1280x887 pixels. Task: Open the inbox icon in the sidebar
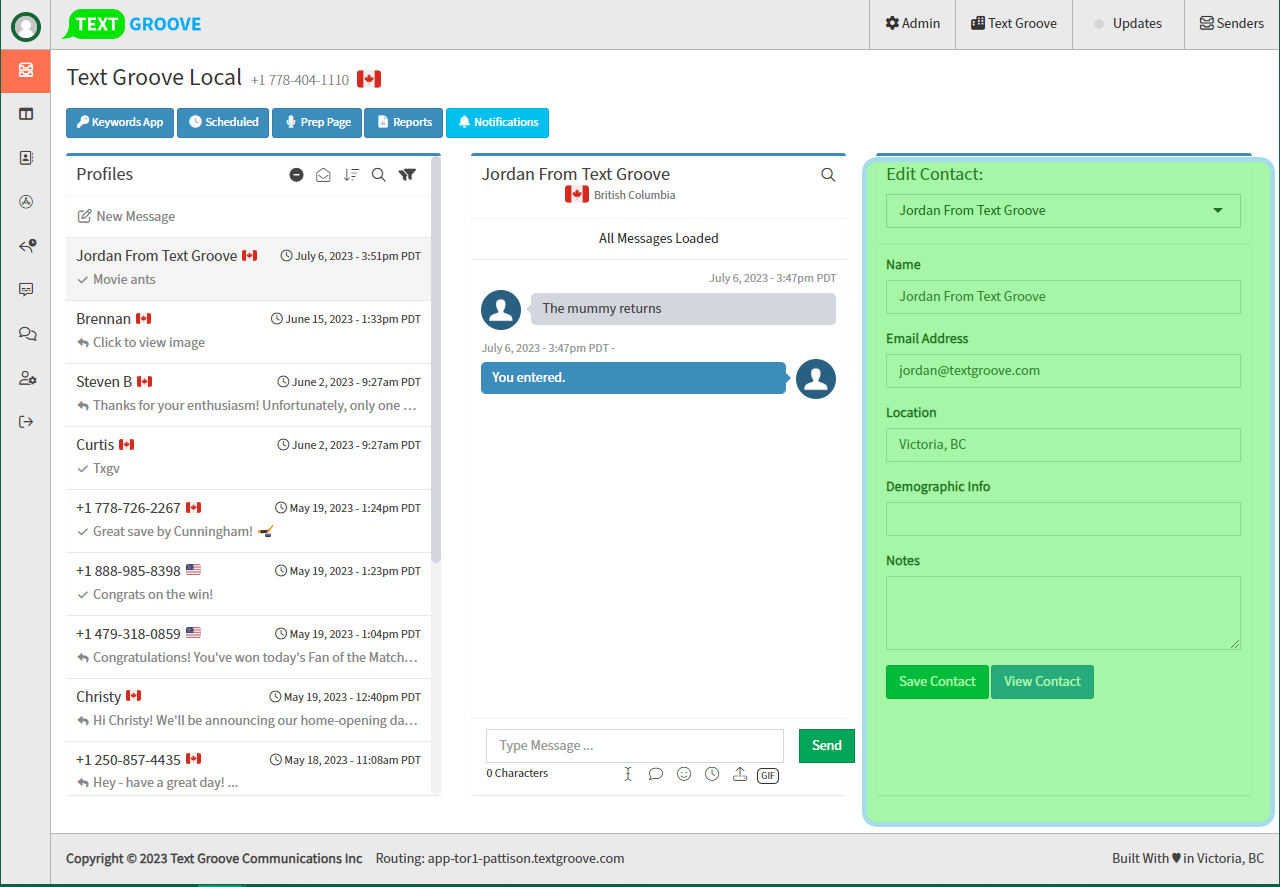point(25,70)
